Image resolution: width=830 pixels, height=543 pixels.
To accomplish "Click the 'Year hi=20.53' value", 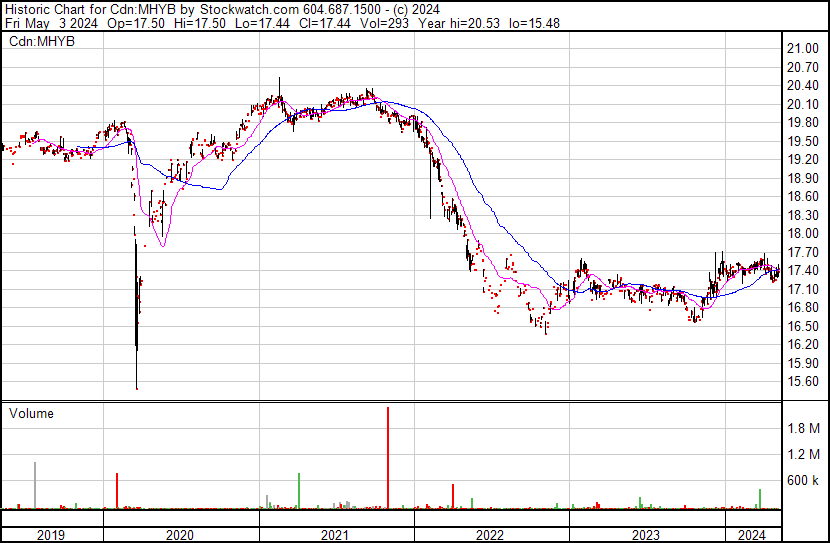I will point(458,23).
